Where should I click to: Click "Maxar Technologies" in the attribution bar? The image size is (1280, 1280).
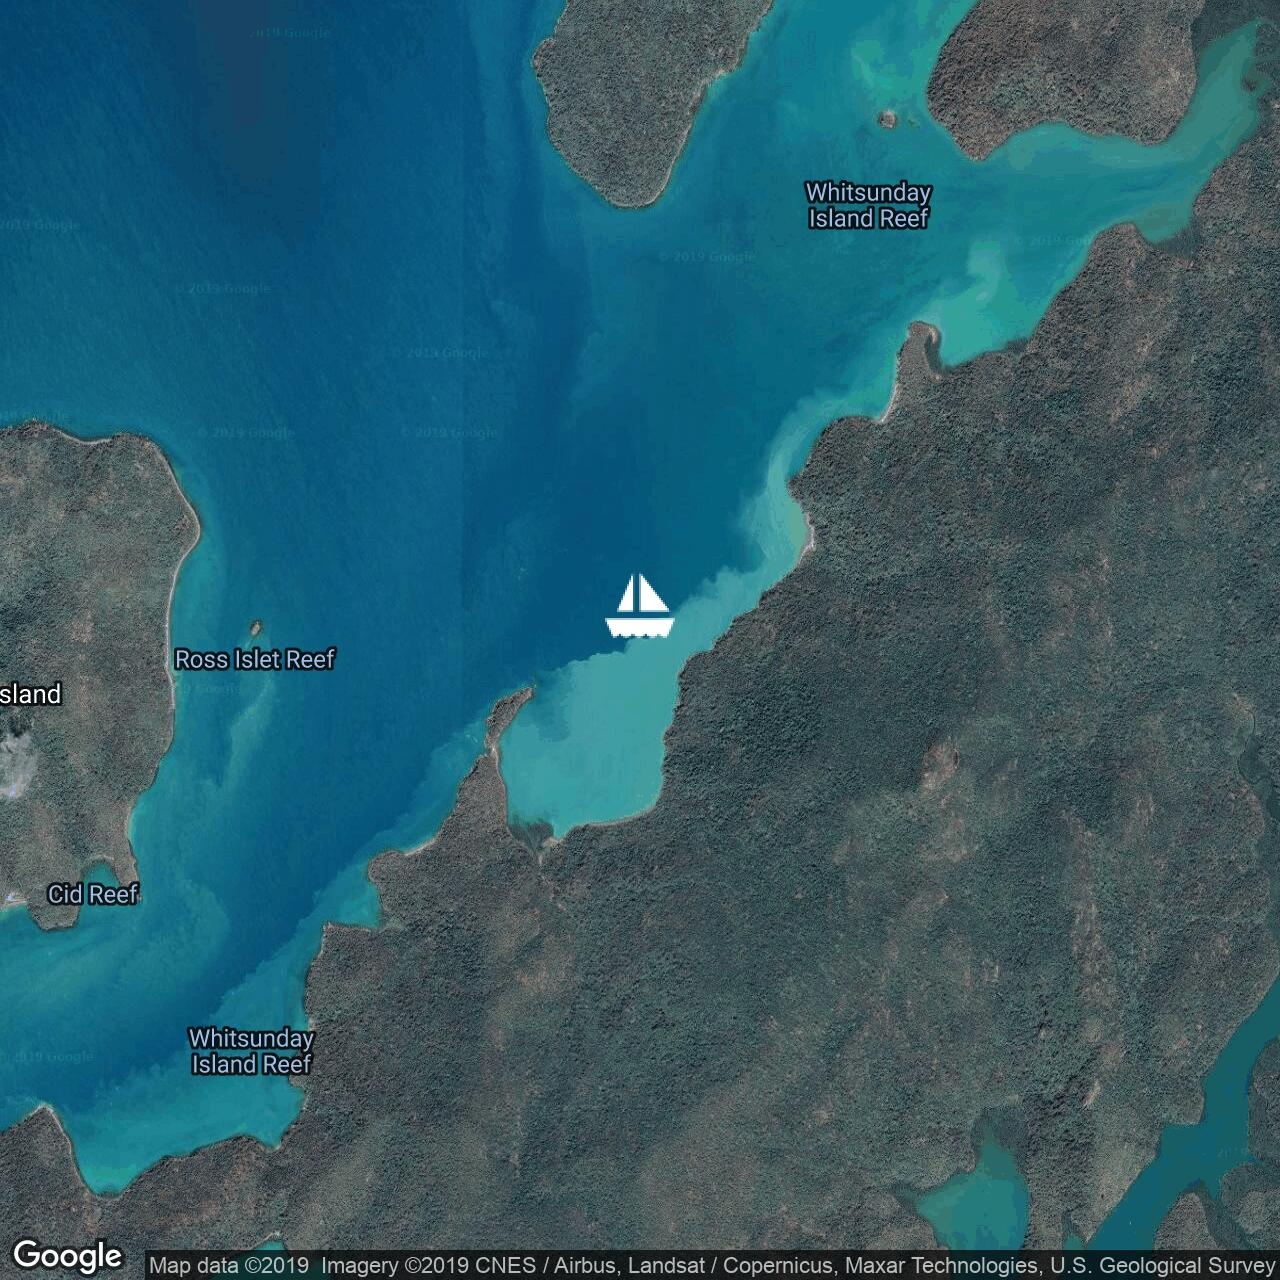[941, 1266]
